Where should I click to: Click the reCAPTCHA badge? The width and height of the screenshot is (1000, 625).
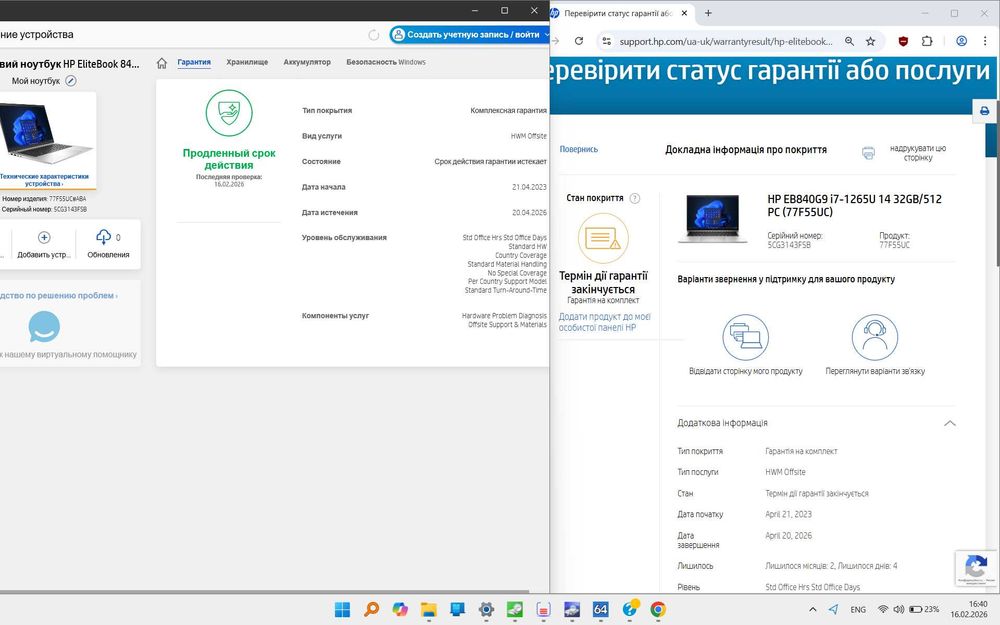(x=976, y=568)
